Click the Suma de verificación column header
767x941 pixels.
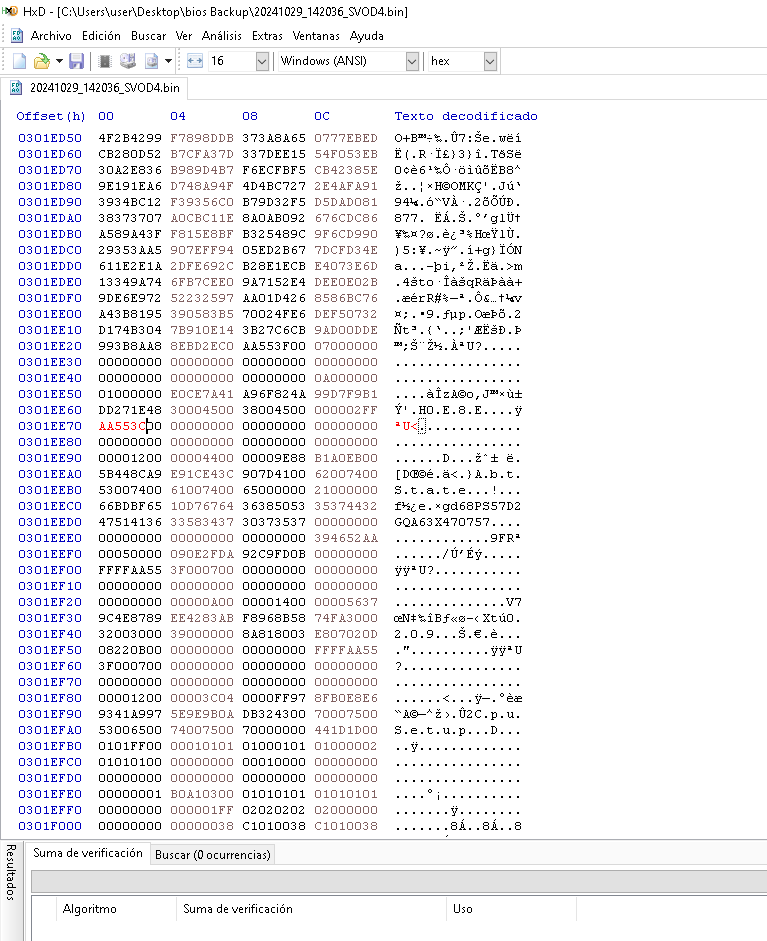(x=238, y=909)
